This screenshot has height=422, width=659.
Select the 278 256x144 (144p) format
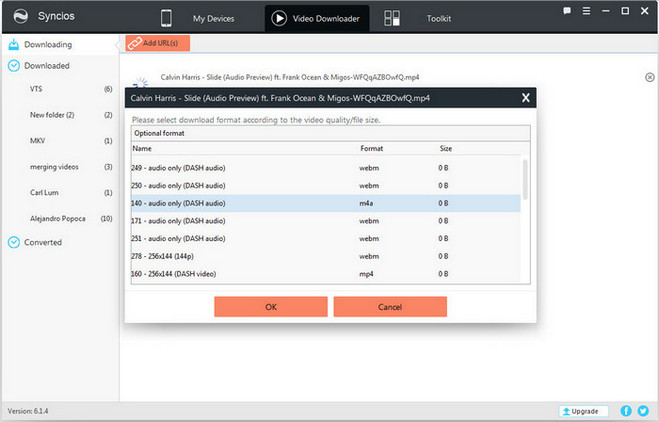point(326,256)
